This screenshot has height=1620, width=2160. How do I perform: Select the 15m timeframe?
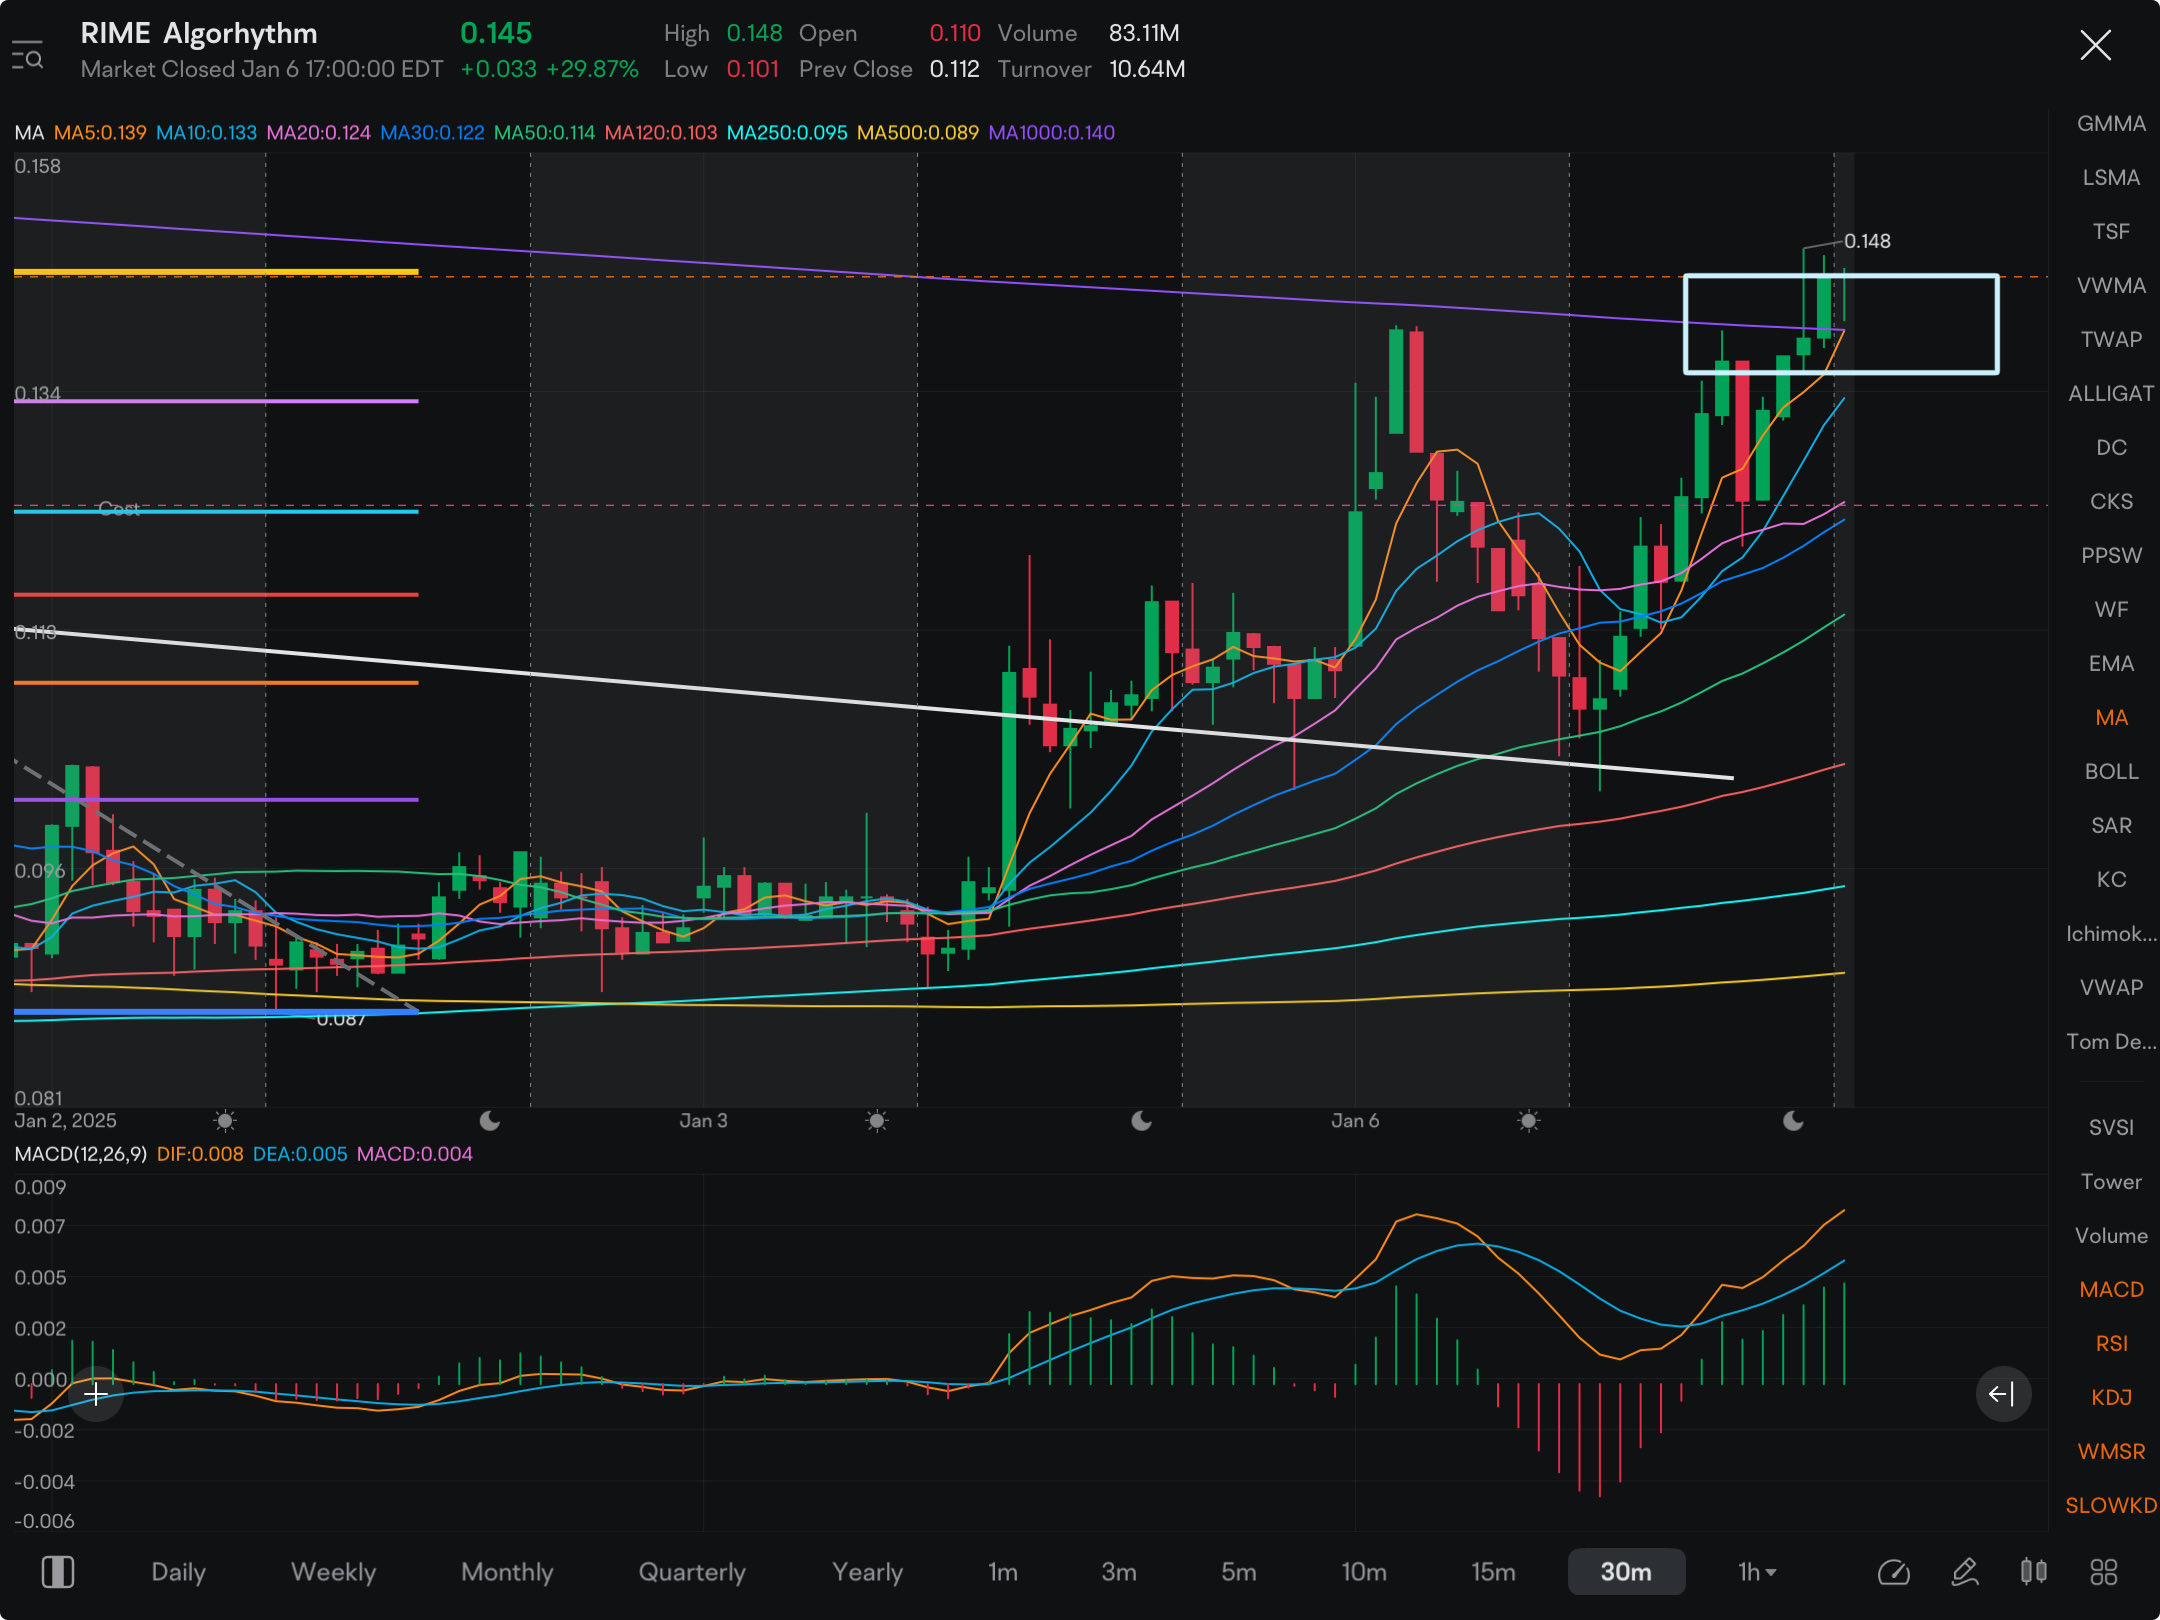(x=1493, y=1572)
